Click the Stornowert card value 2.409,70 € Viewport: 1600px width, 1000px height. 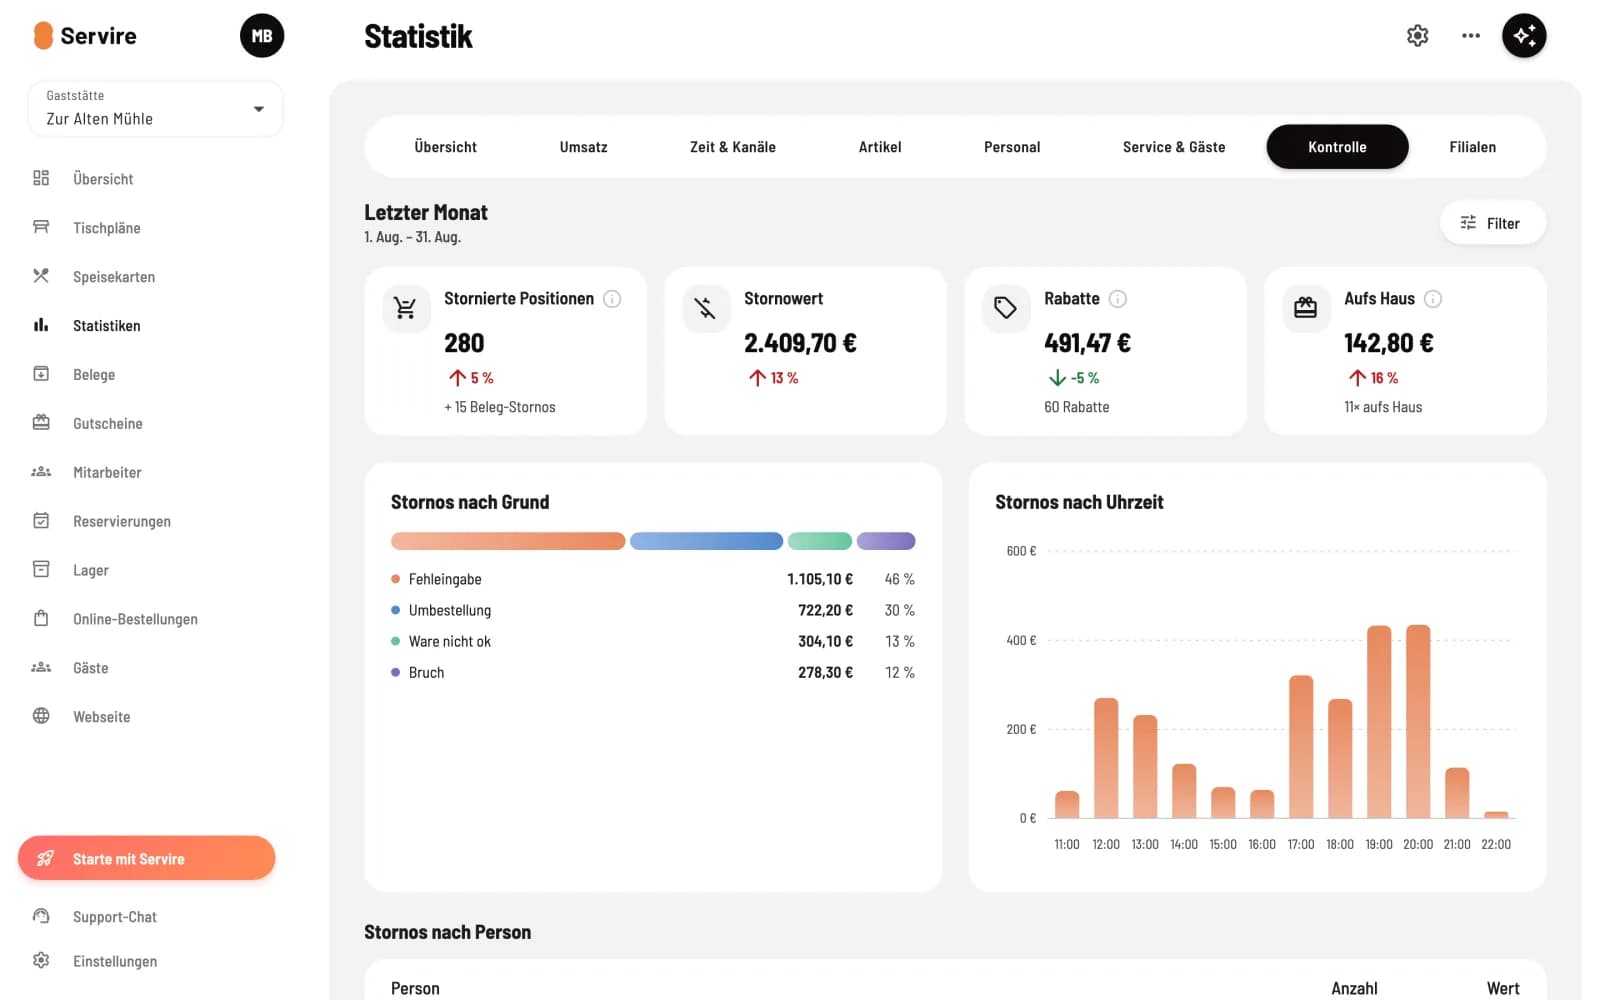800,343
